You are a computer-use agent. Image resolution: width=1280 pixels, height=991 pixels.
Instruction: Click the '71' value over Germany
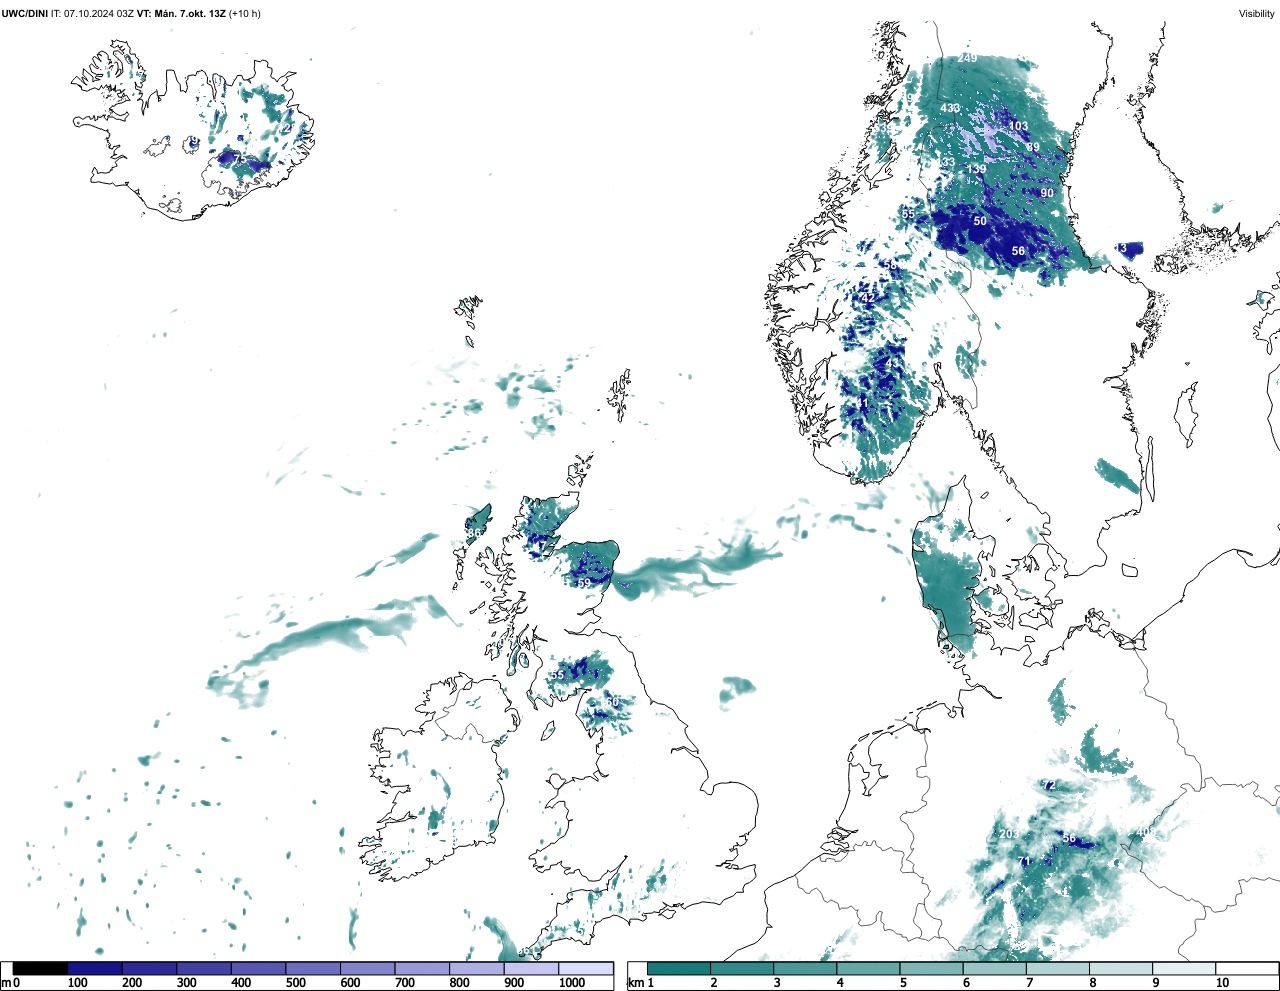tap(1023, 861)
